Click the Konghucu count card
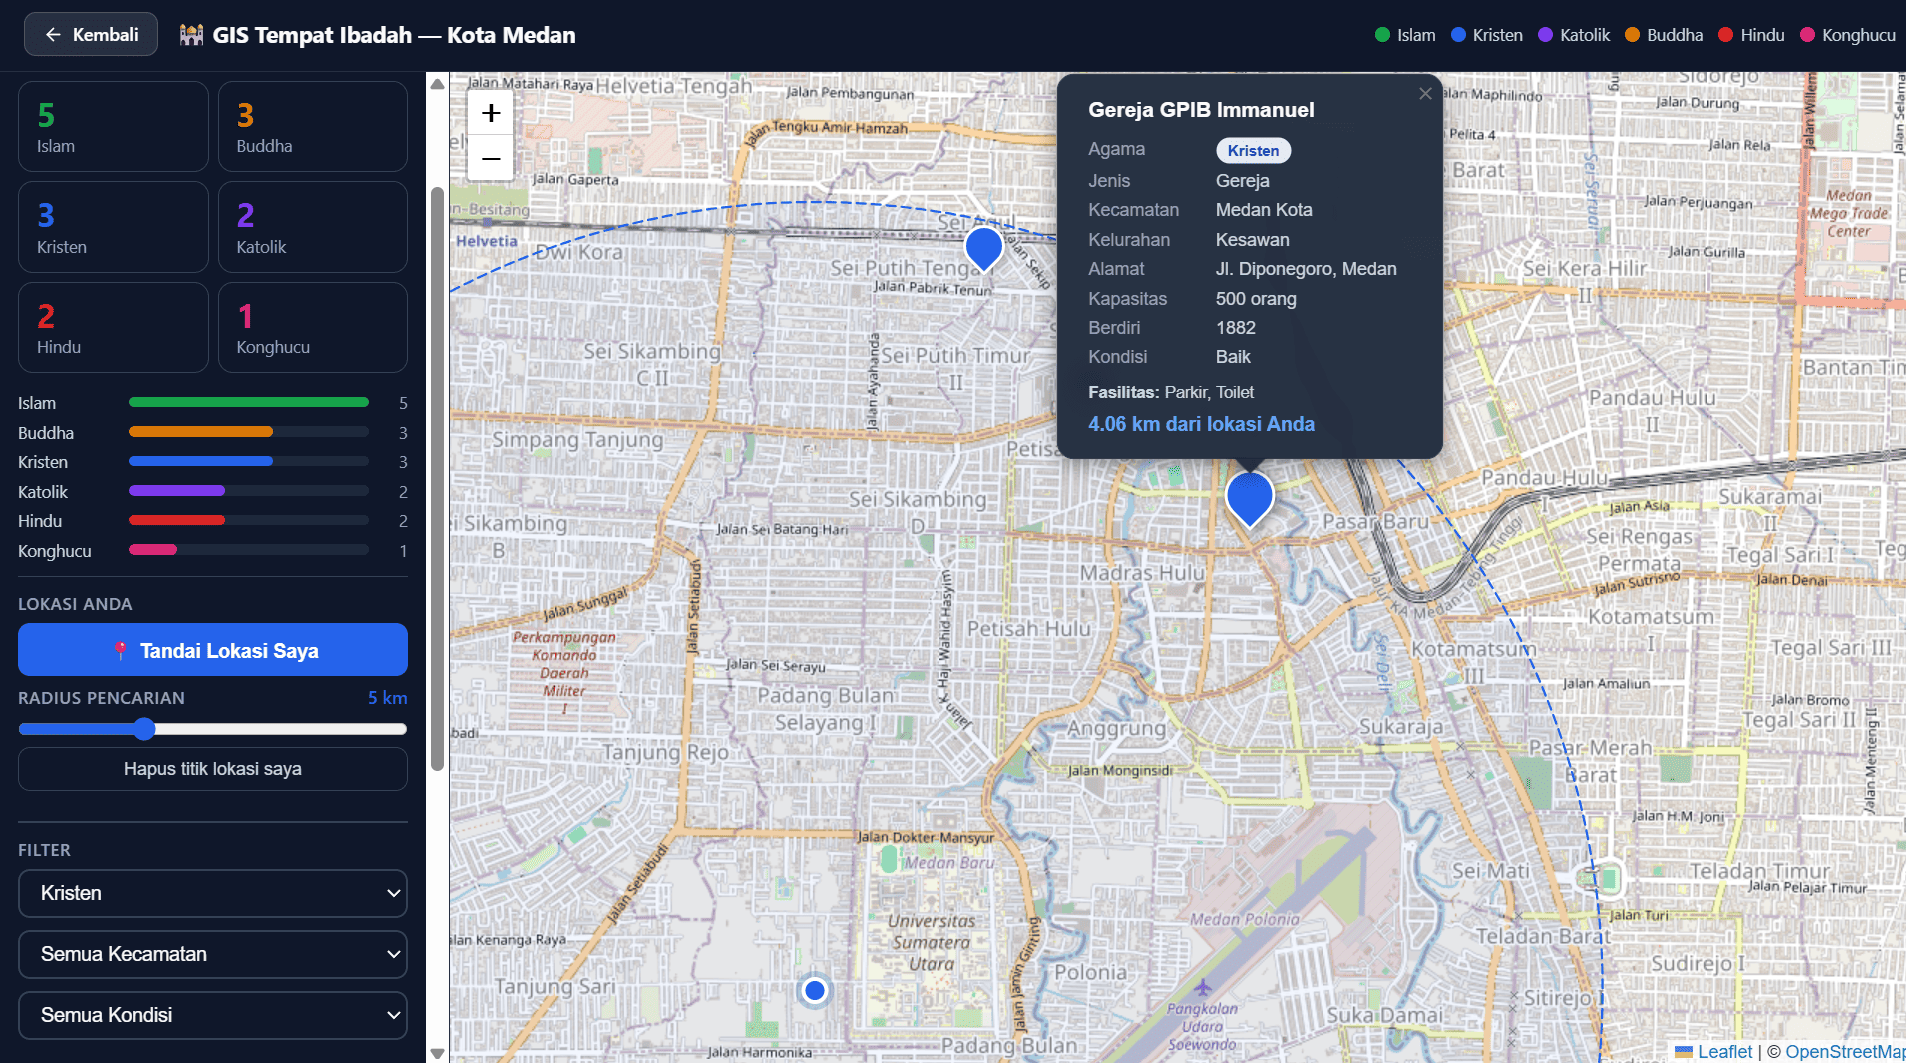Screen dimensions: 1906x1063 click(x=313, y=327)
